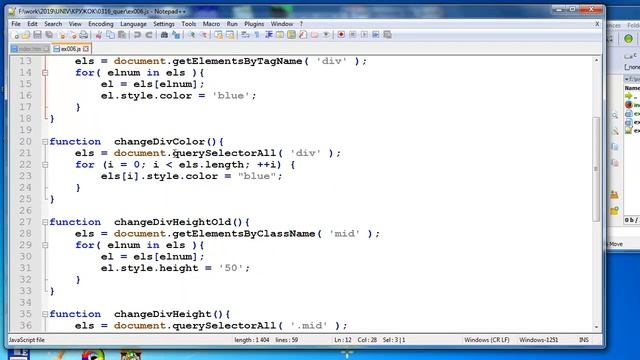Viewport: 640px width, 360px height.
Task: Open the user-defined language toolbar icon
Action: click(280, 35)
